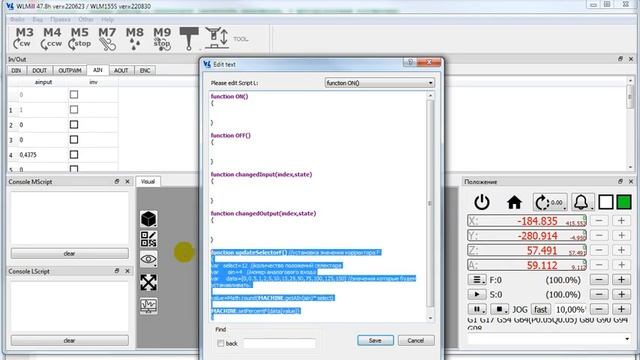Viewport: 640px width, 360px height.
Task: Save the edited script
Action: point(375,340)
